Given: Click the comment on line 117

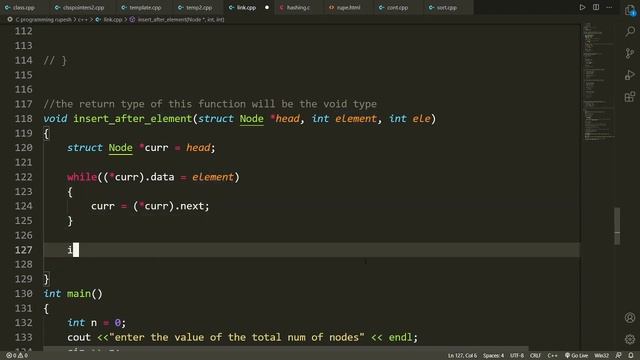Looking at the screenshot, I should click(x=210, y=104).
